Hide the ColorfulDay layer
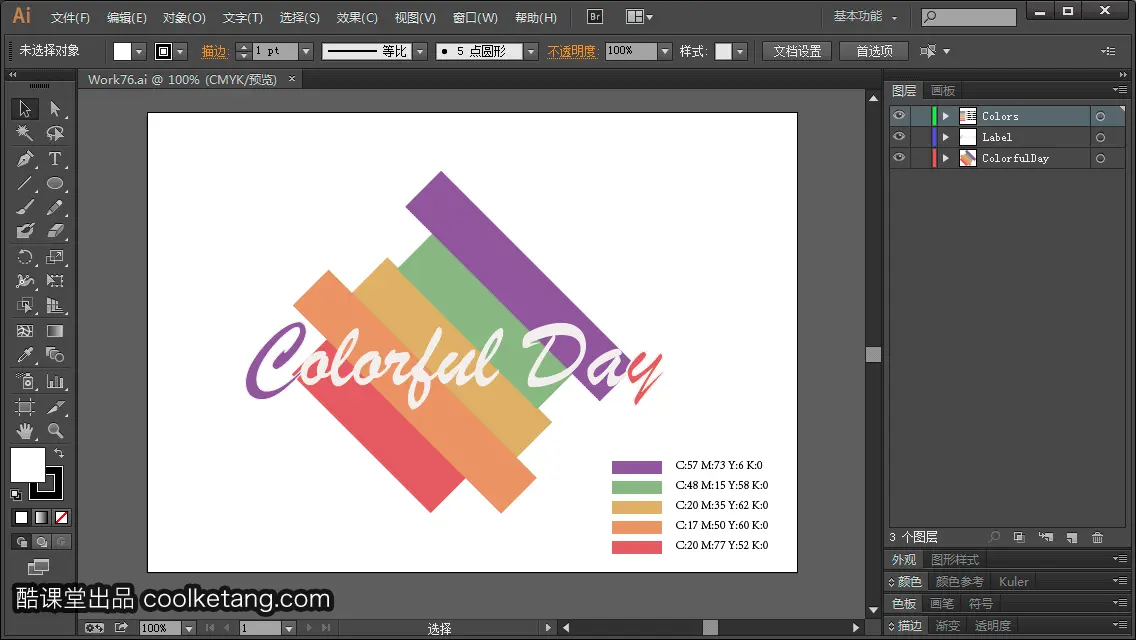1136x640 pixels. tap(899, 157)
